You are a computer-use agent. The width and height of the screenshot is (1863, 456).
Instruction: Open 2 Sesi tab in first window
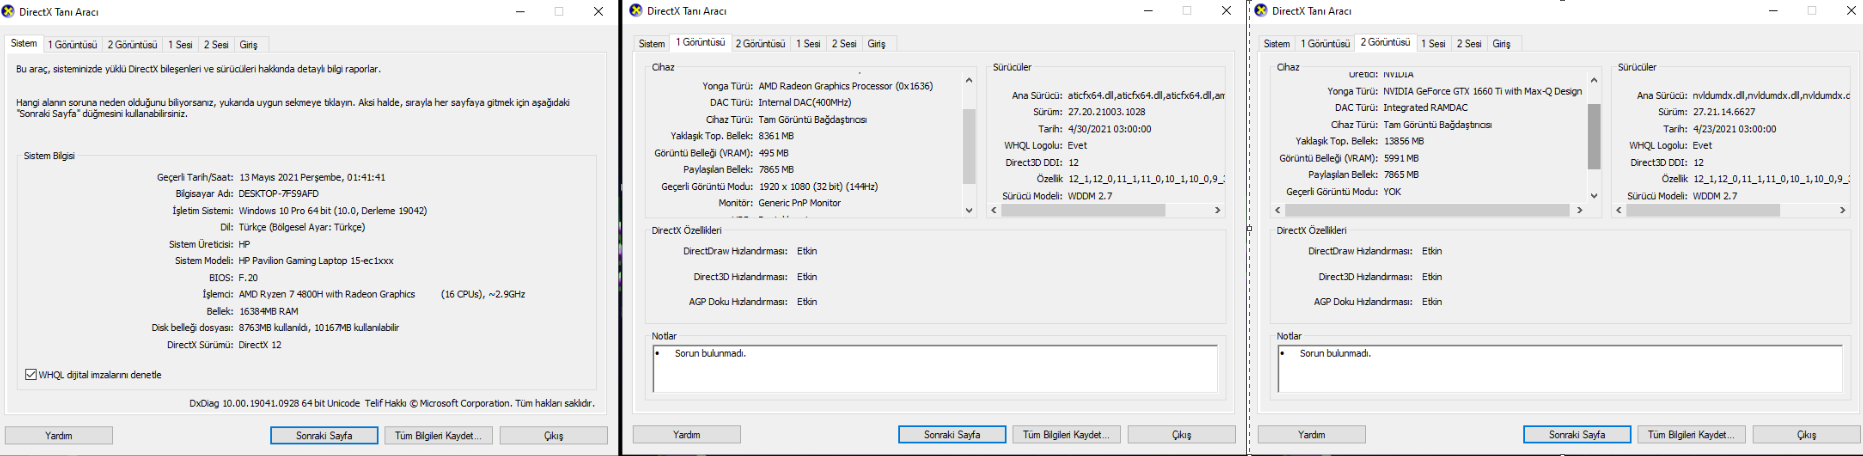point(216,45)
